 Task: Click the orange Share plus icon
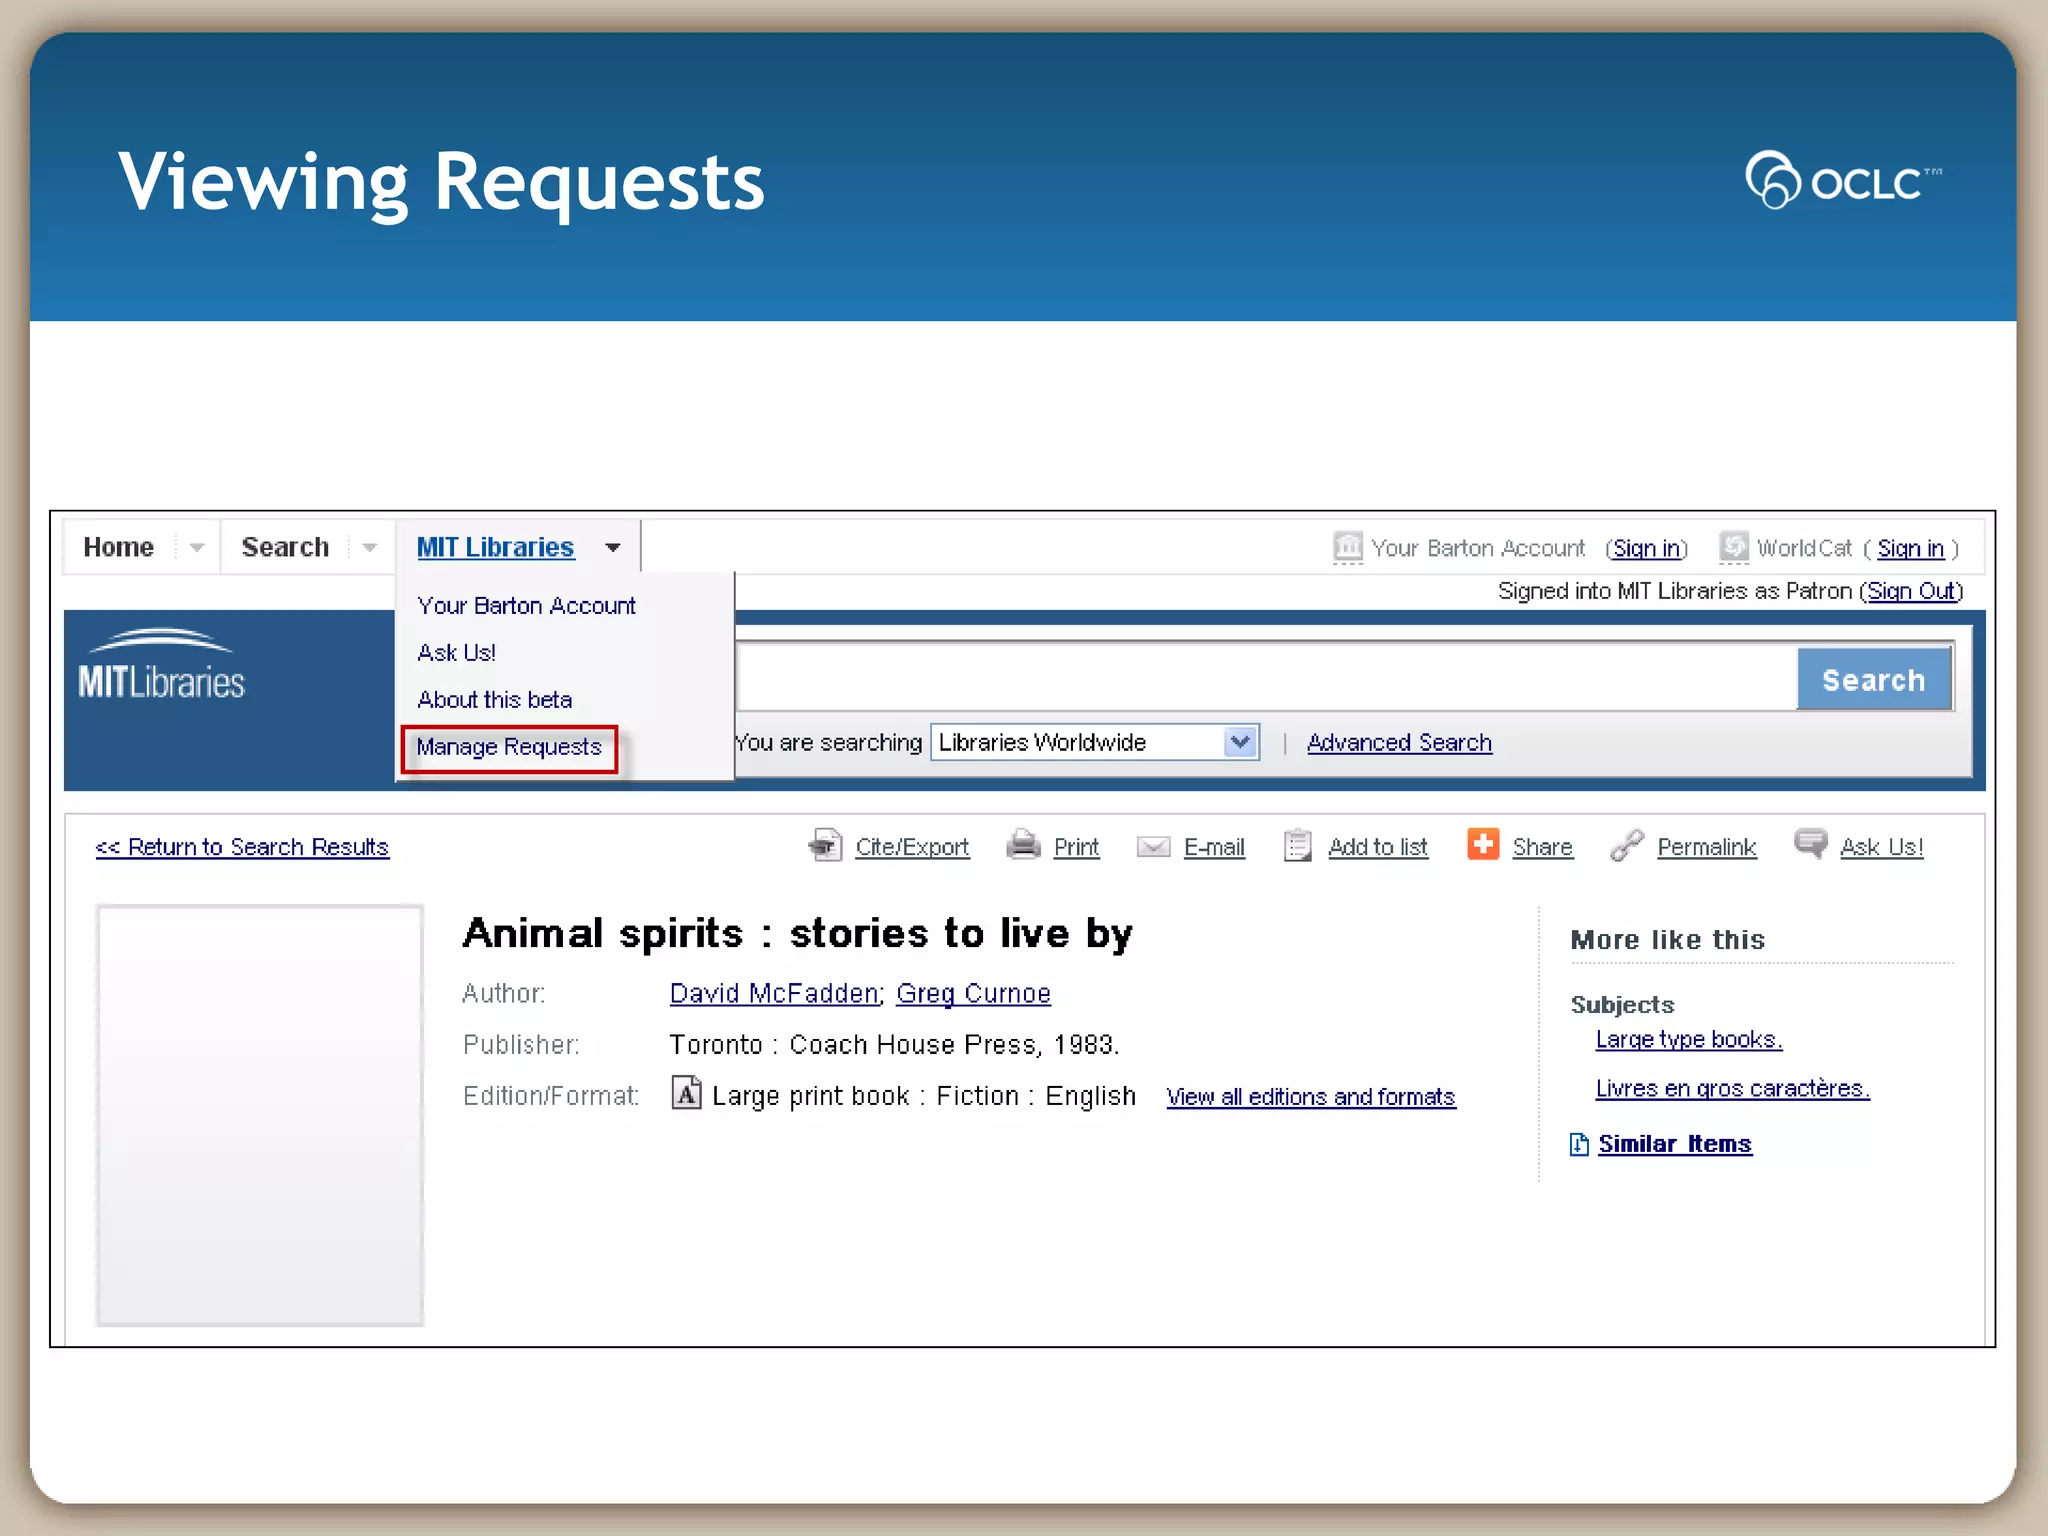pos(1482,844)
